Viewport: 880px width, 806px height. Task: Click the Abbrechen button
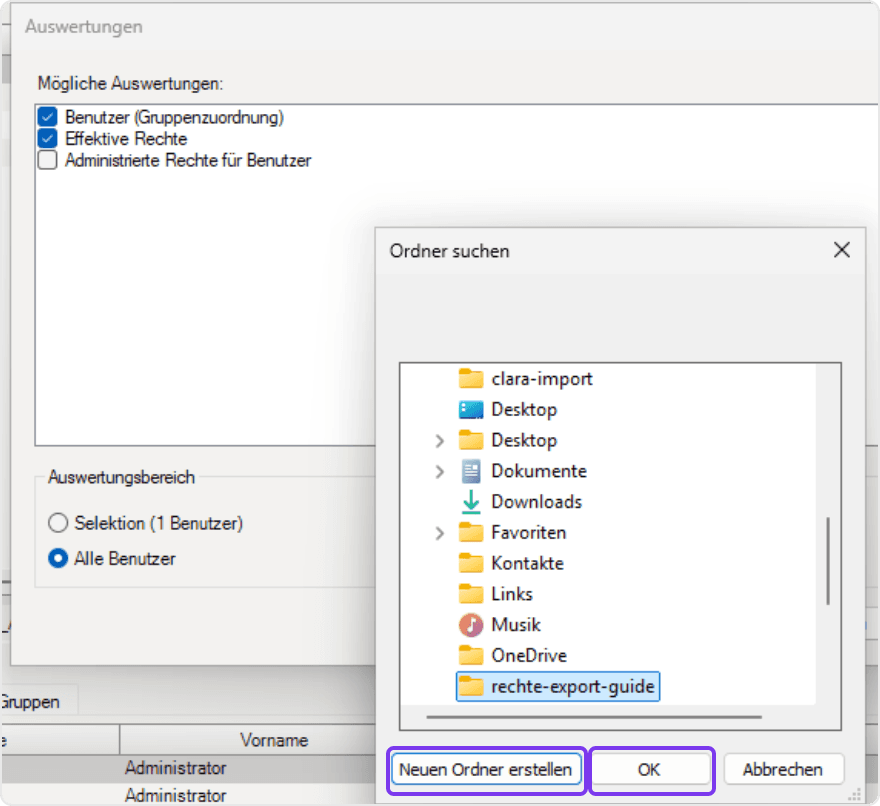(x=783, y=770)
